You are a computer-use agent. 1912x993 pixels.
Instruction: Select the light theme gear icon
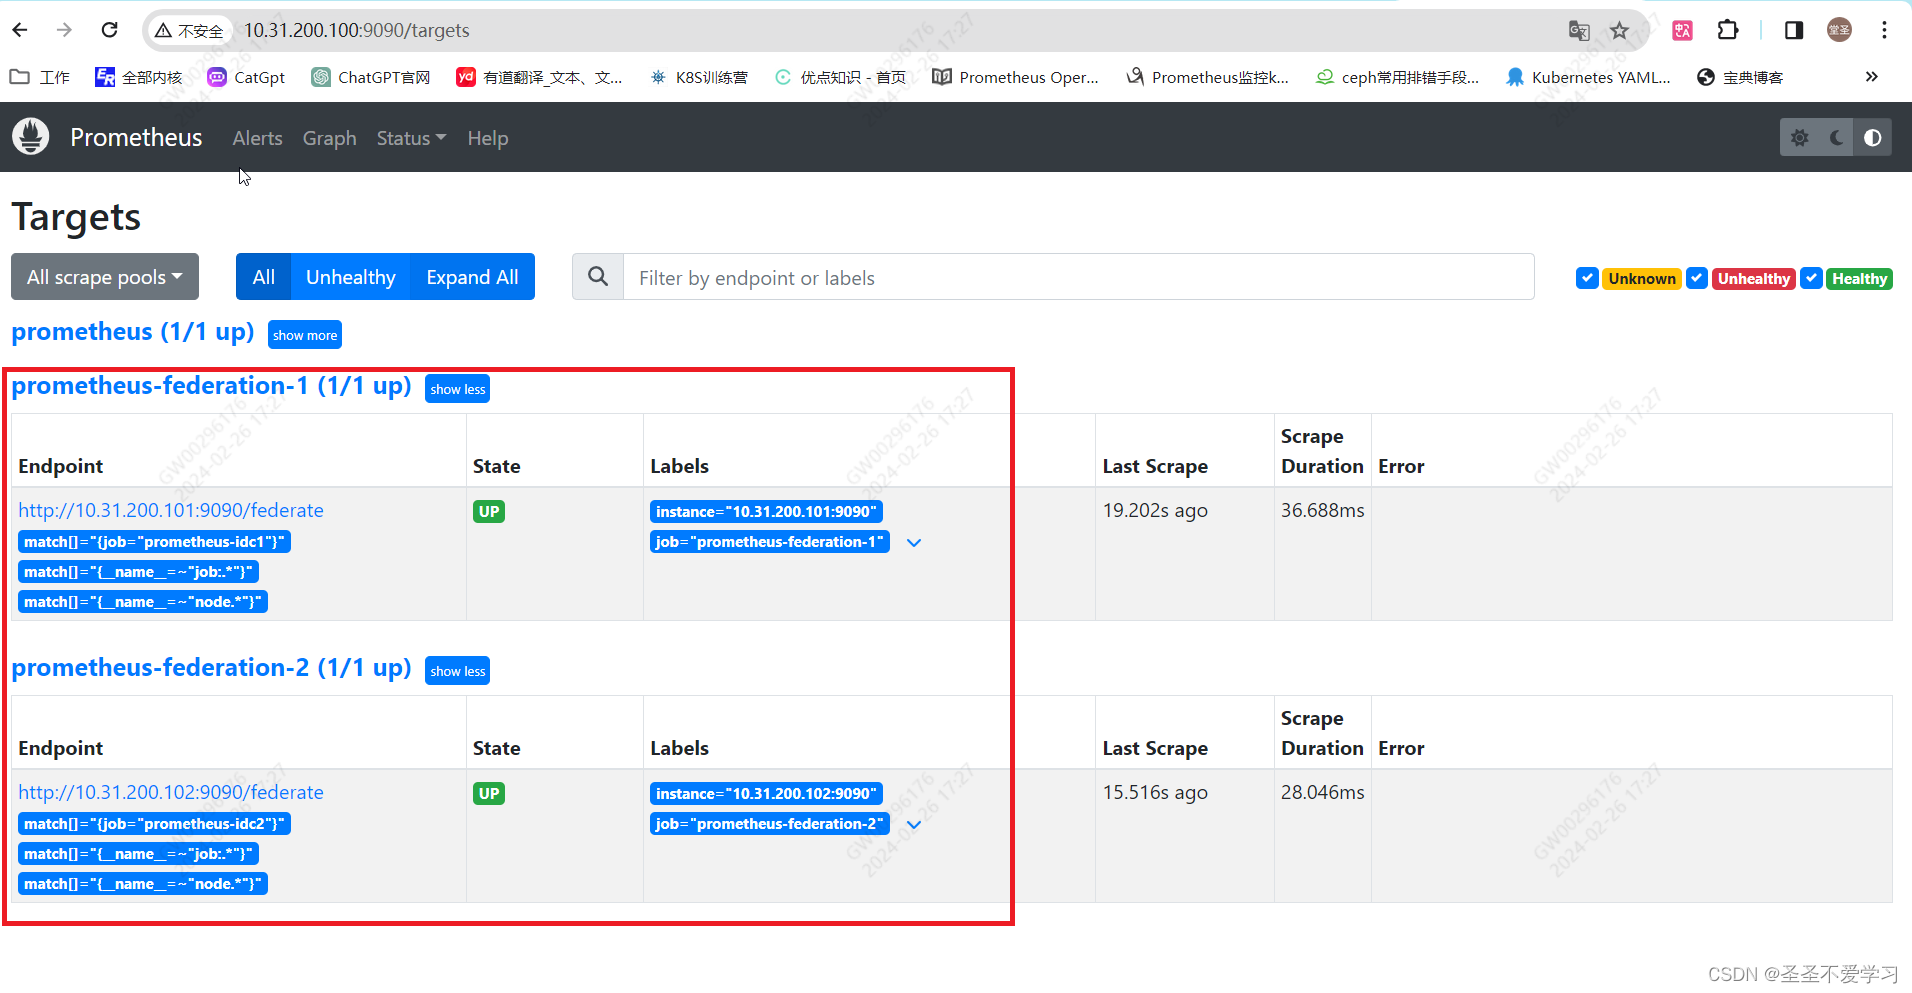point(1799,138)
